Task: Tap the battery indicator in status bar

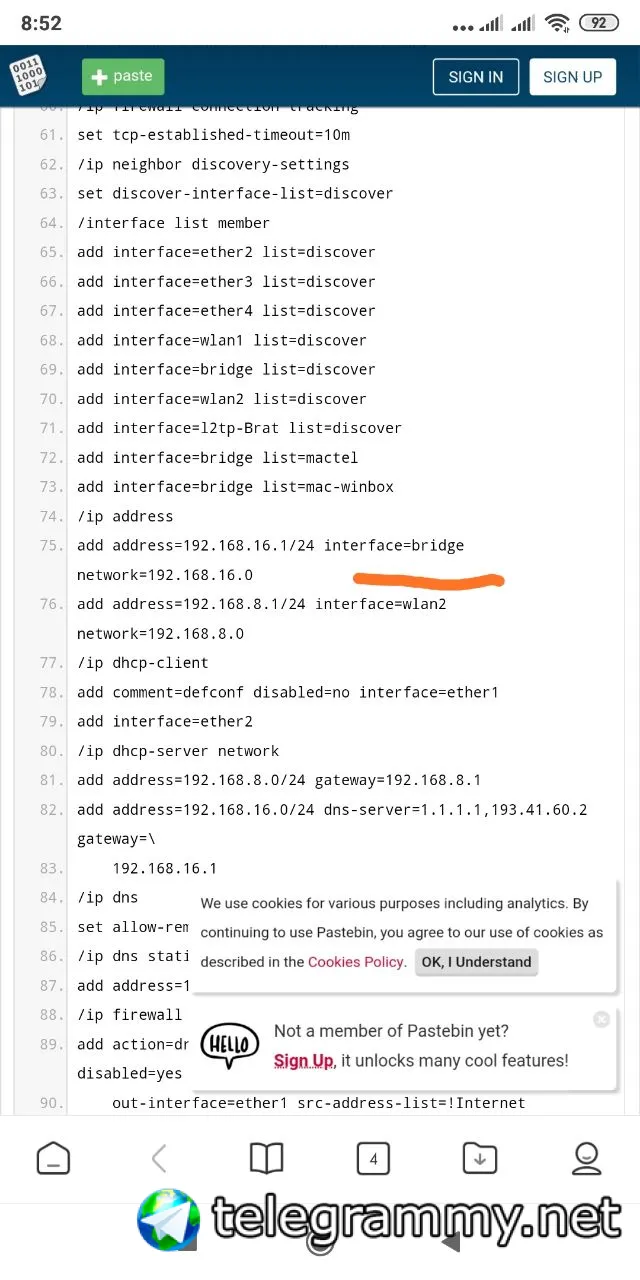Action: tap(599, 22)
